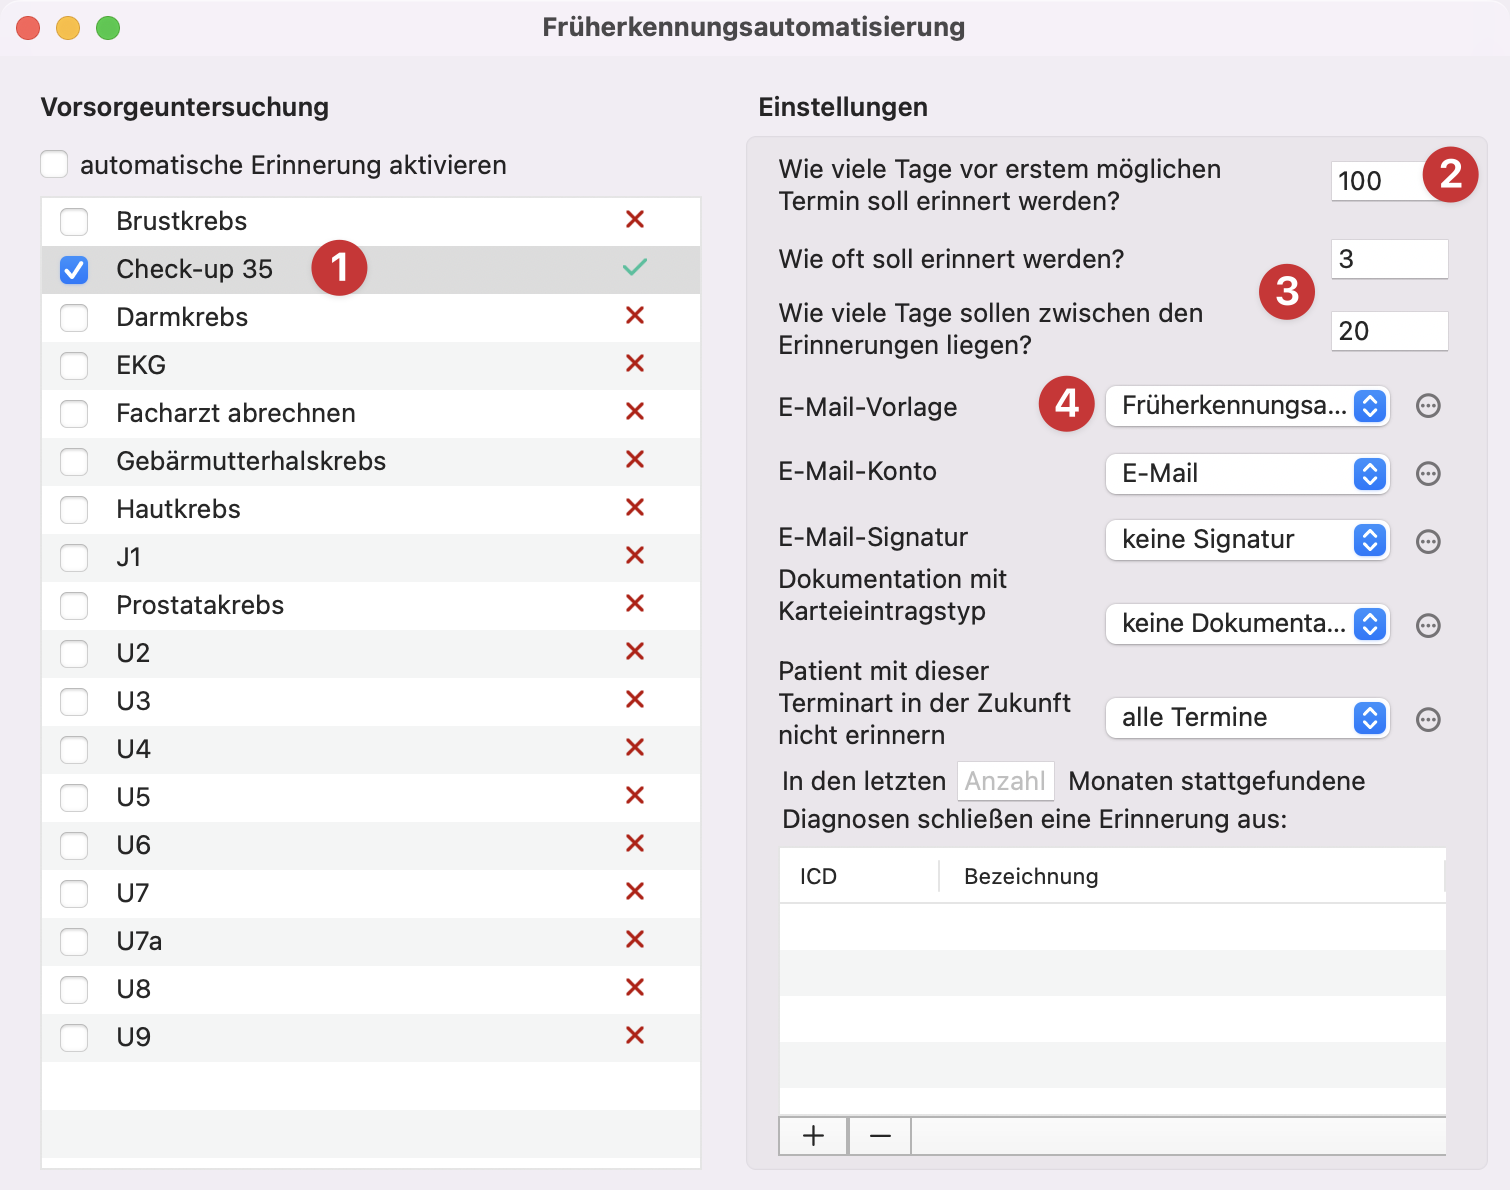Open the keine Dokumenta... dropdown
Image resolution: width=1510 pixels, height=1190 pixels.
tap(1247, 624)
